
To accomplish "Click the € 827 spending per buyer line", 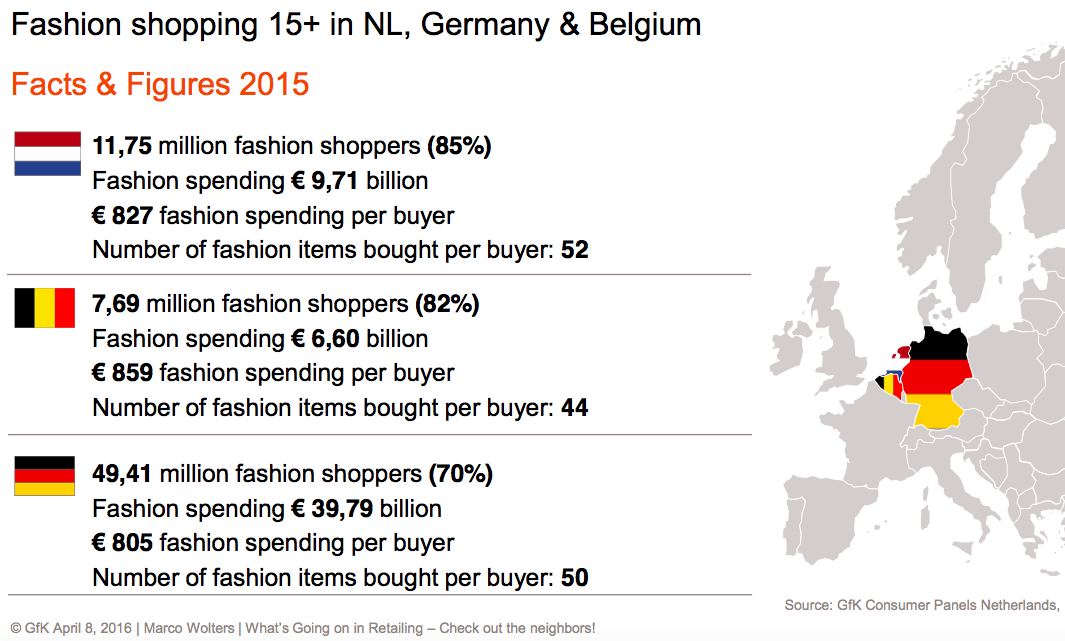I will tap(273, 215).
